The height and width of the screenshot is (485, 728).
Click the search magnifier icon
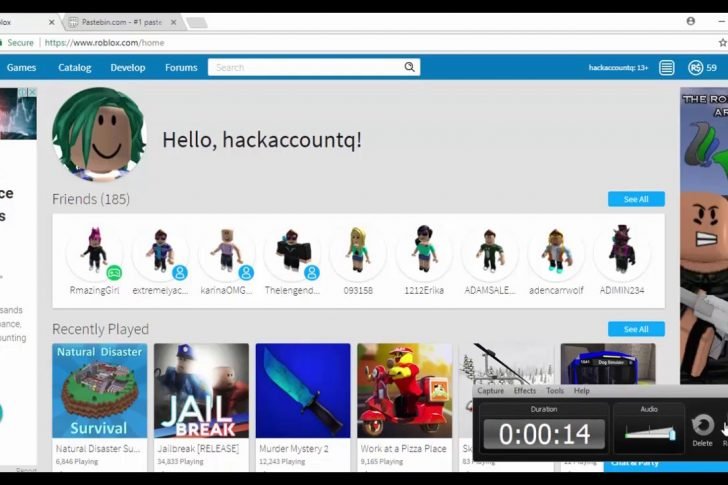pyautogui.click(x=409, y=67)
